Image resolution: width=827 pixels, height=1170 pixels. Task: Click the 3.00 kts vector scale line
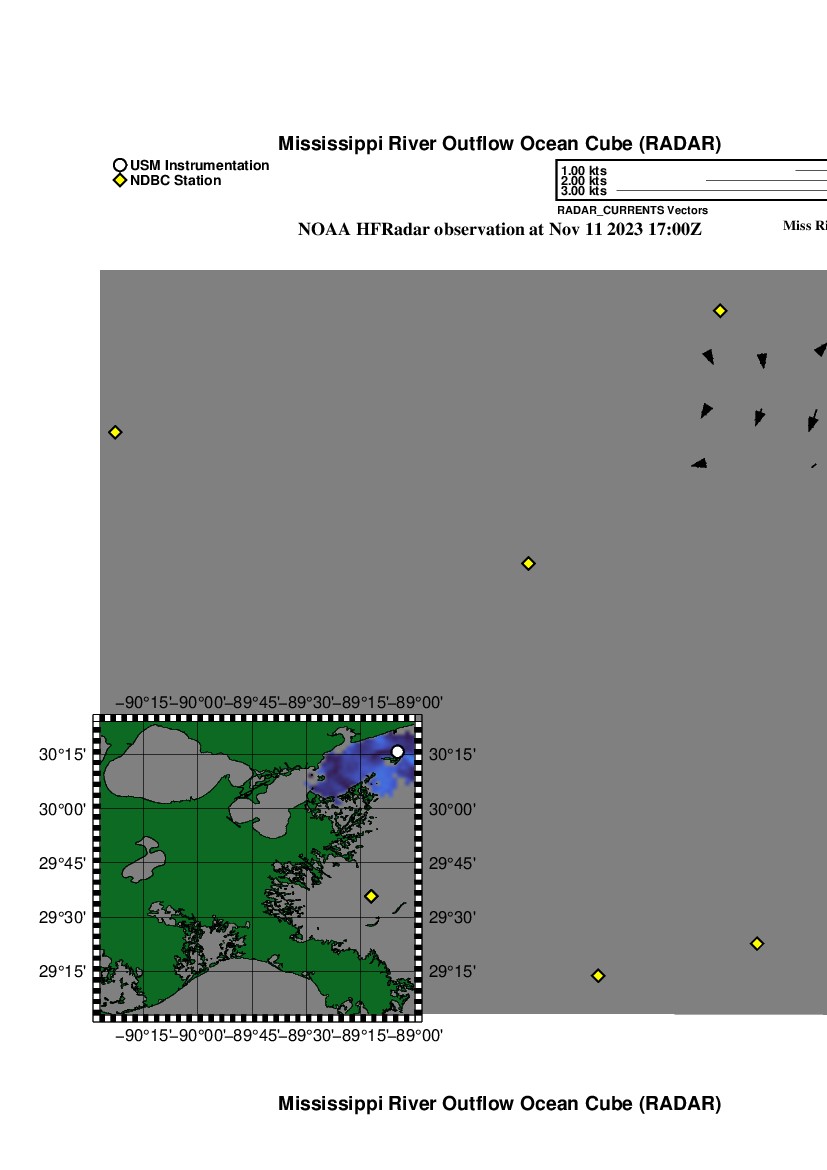[x=720, y=190]
